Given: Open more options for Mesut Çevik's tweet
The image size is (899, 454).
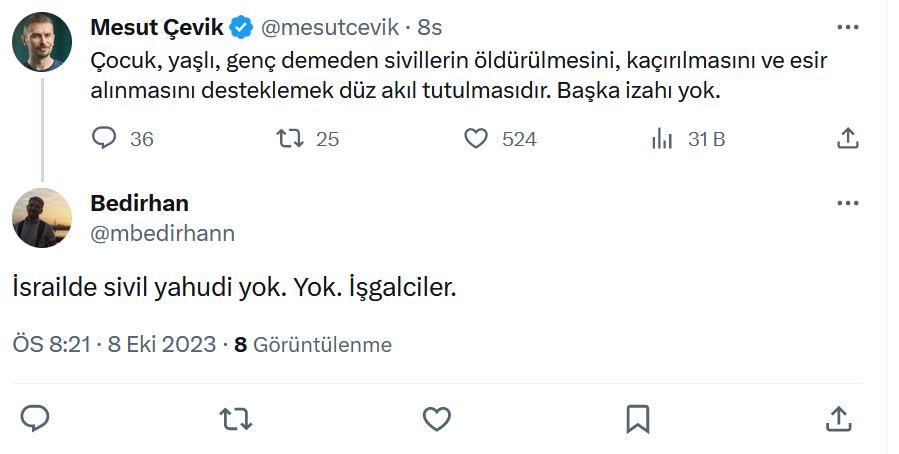Looking at the screenshot, I should pyautogui.click(x=847, y=26).
